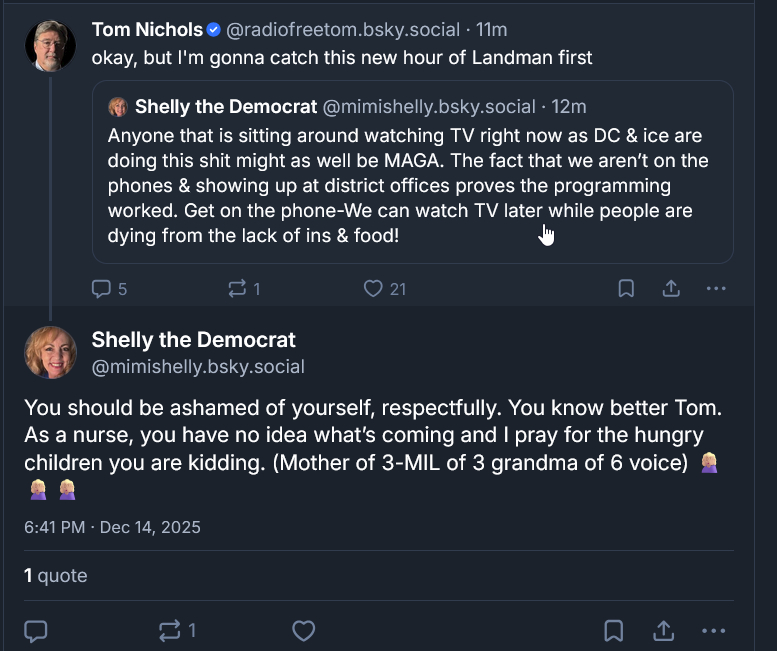The height and width of the screenshot is (651, 777).
Task: Open more options on Shelly's post
Action: [x=713, y=631]
